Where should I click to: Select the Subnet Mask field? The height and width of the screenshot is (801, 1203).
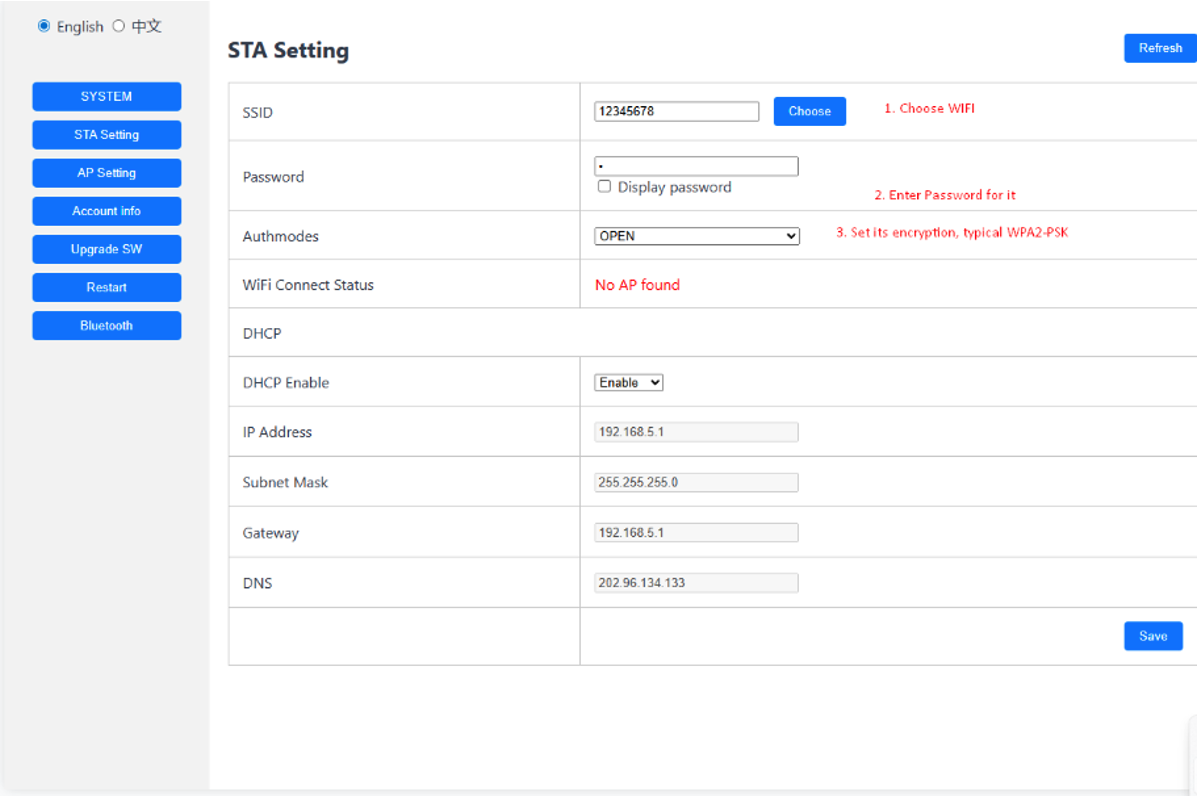[x=696, y=482]
